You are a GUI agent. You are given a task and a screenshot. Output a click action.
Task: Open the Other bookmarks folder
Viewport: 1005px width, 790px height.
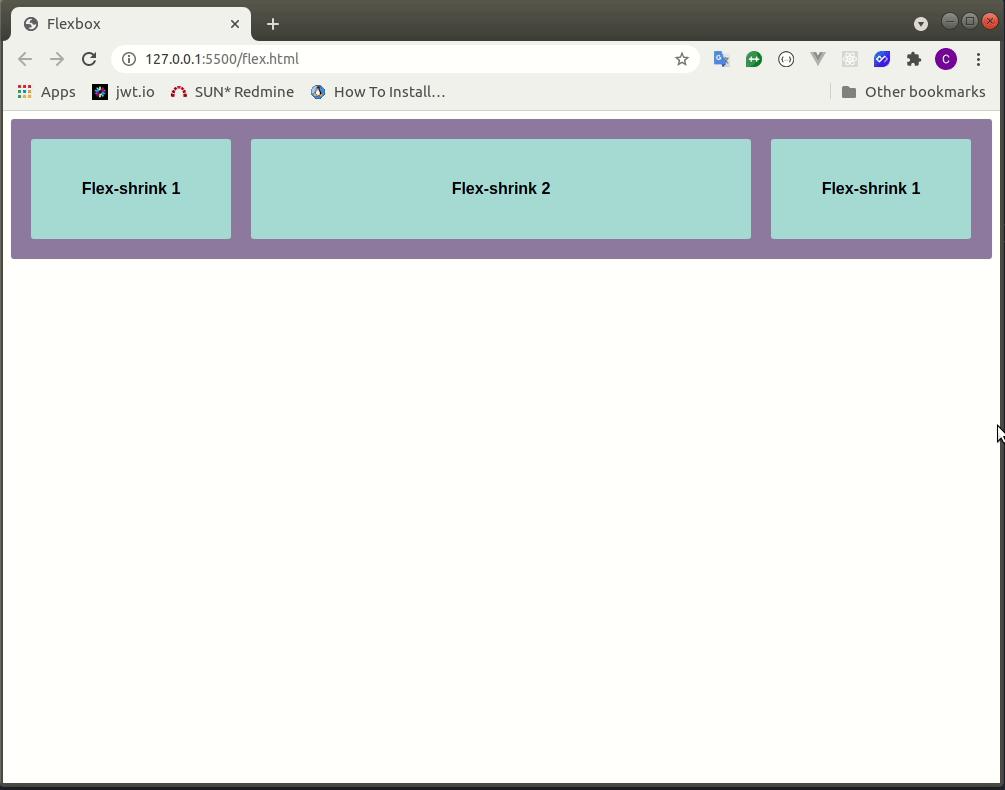tap(913, 92)
